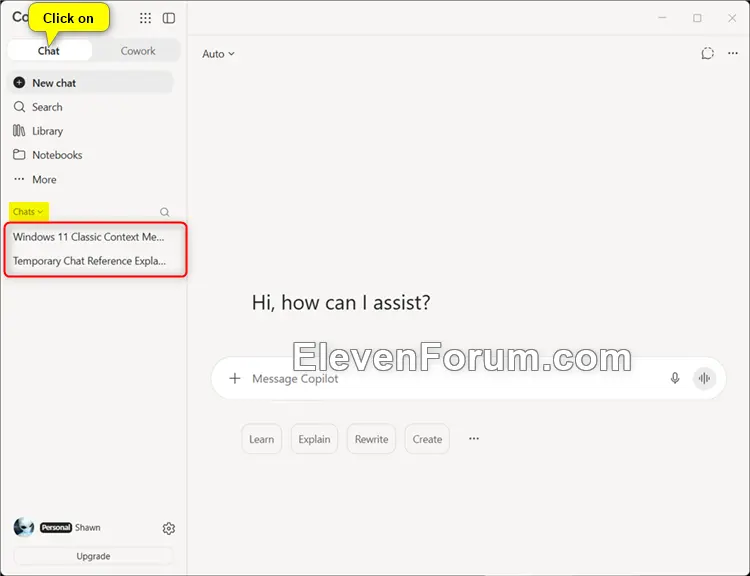This screenshot has height=576, width=750.
Task: Start a New chat
Action: [91, 83]
